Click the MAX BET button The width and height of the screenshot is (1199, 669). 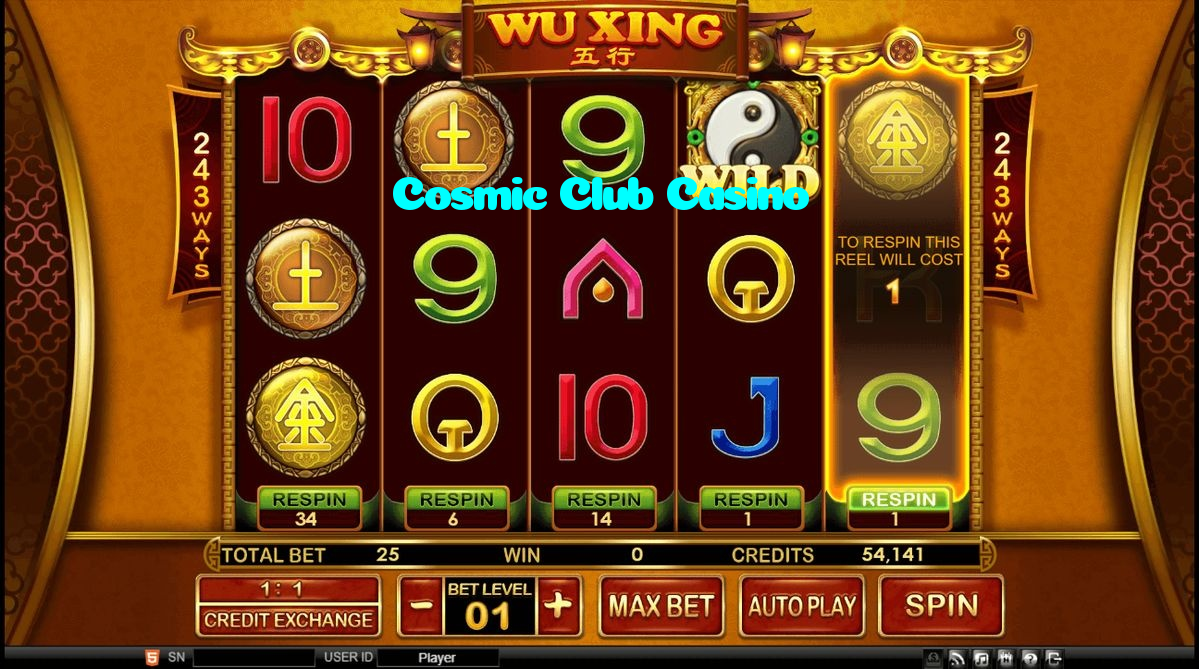[661, 606]
